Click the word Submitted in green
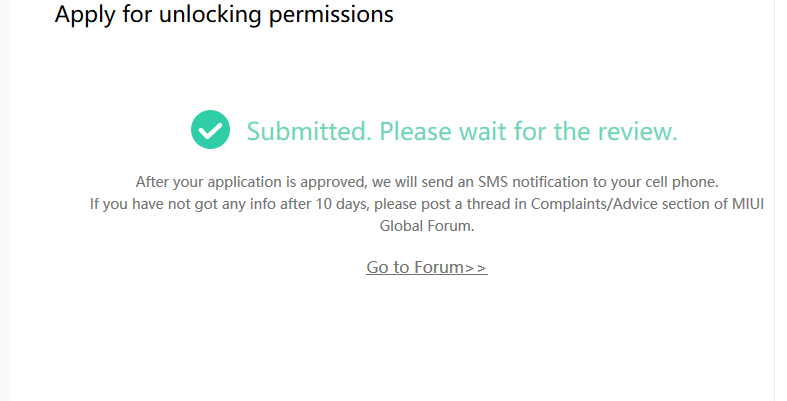 coord(308,131)
